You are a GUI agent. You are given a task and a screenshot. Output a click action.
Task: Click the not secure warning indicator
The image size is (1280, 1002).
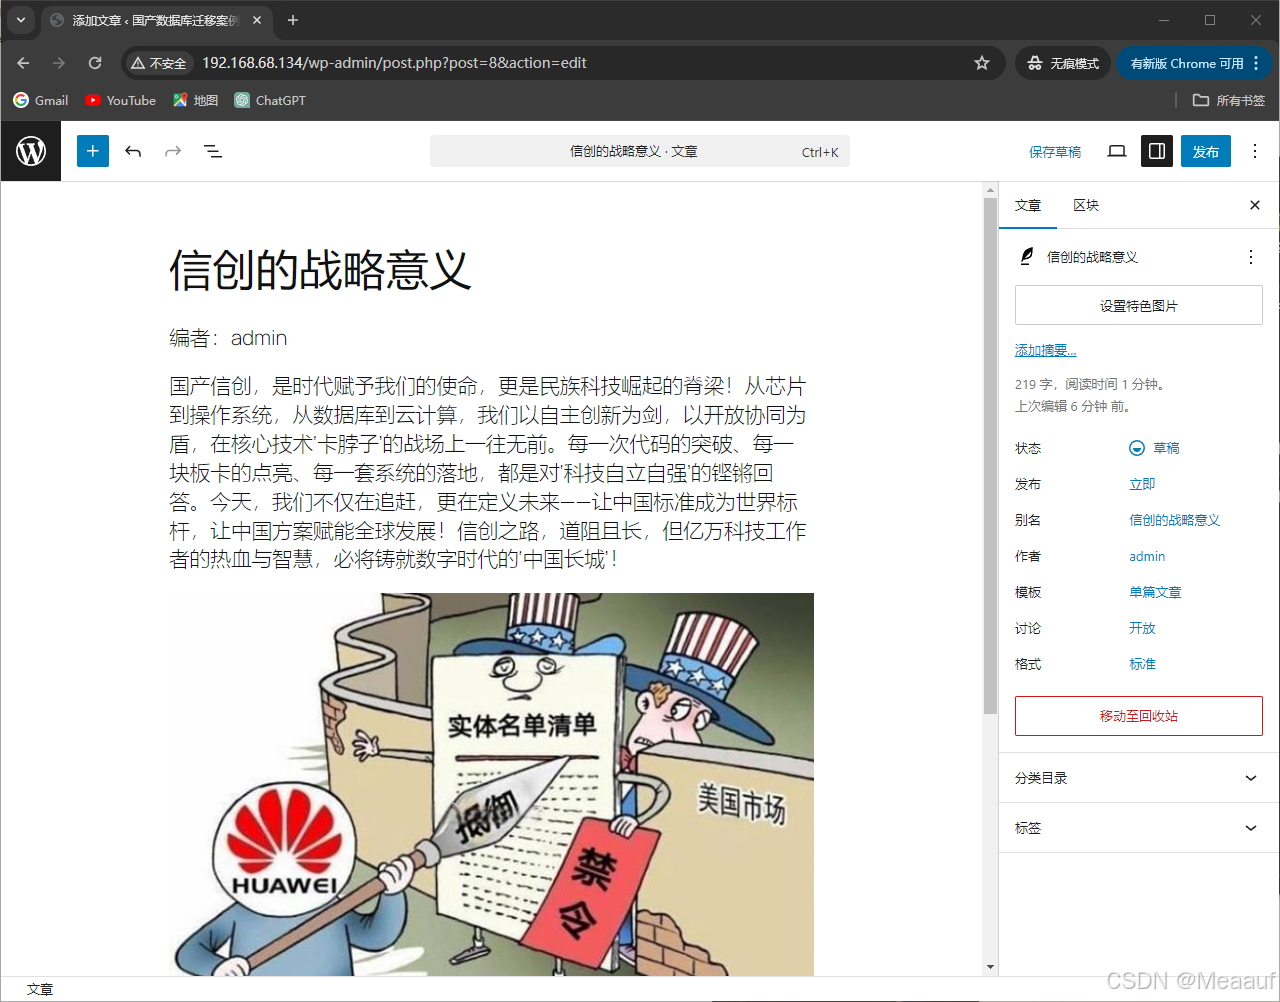point(159,63)
